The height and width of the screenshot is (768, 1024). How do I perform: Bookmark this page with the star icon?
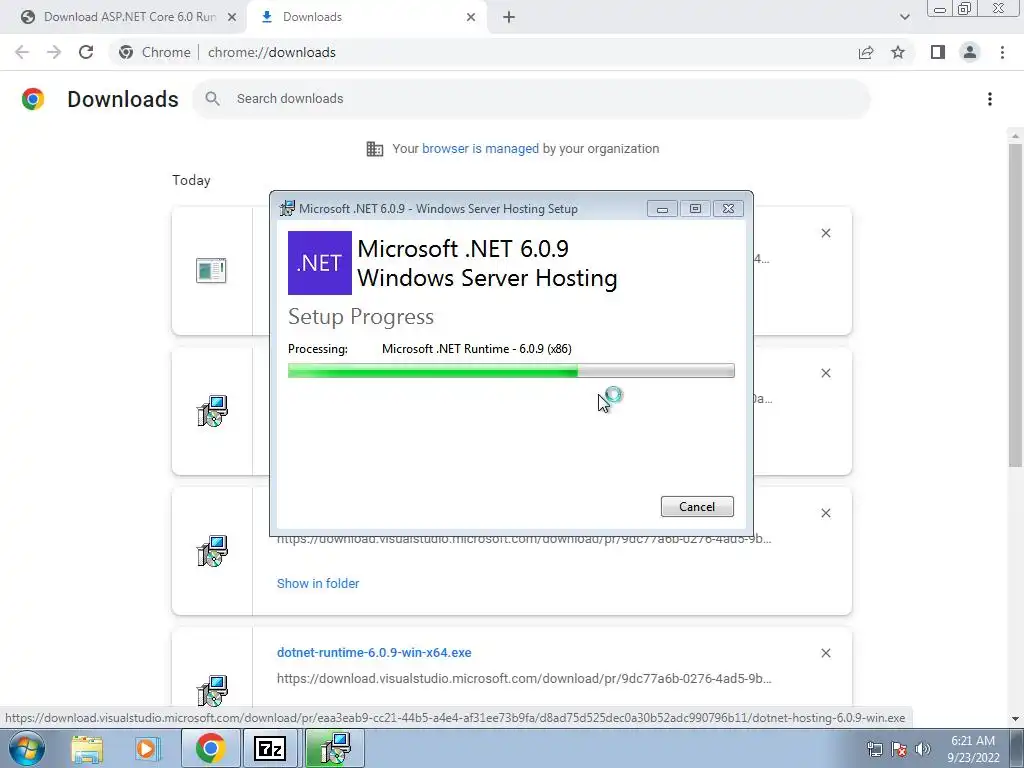(x=898, y=52)
